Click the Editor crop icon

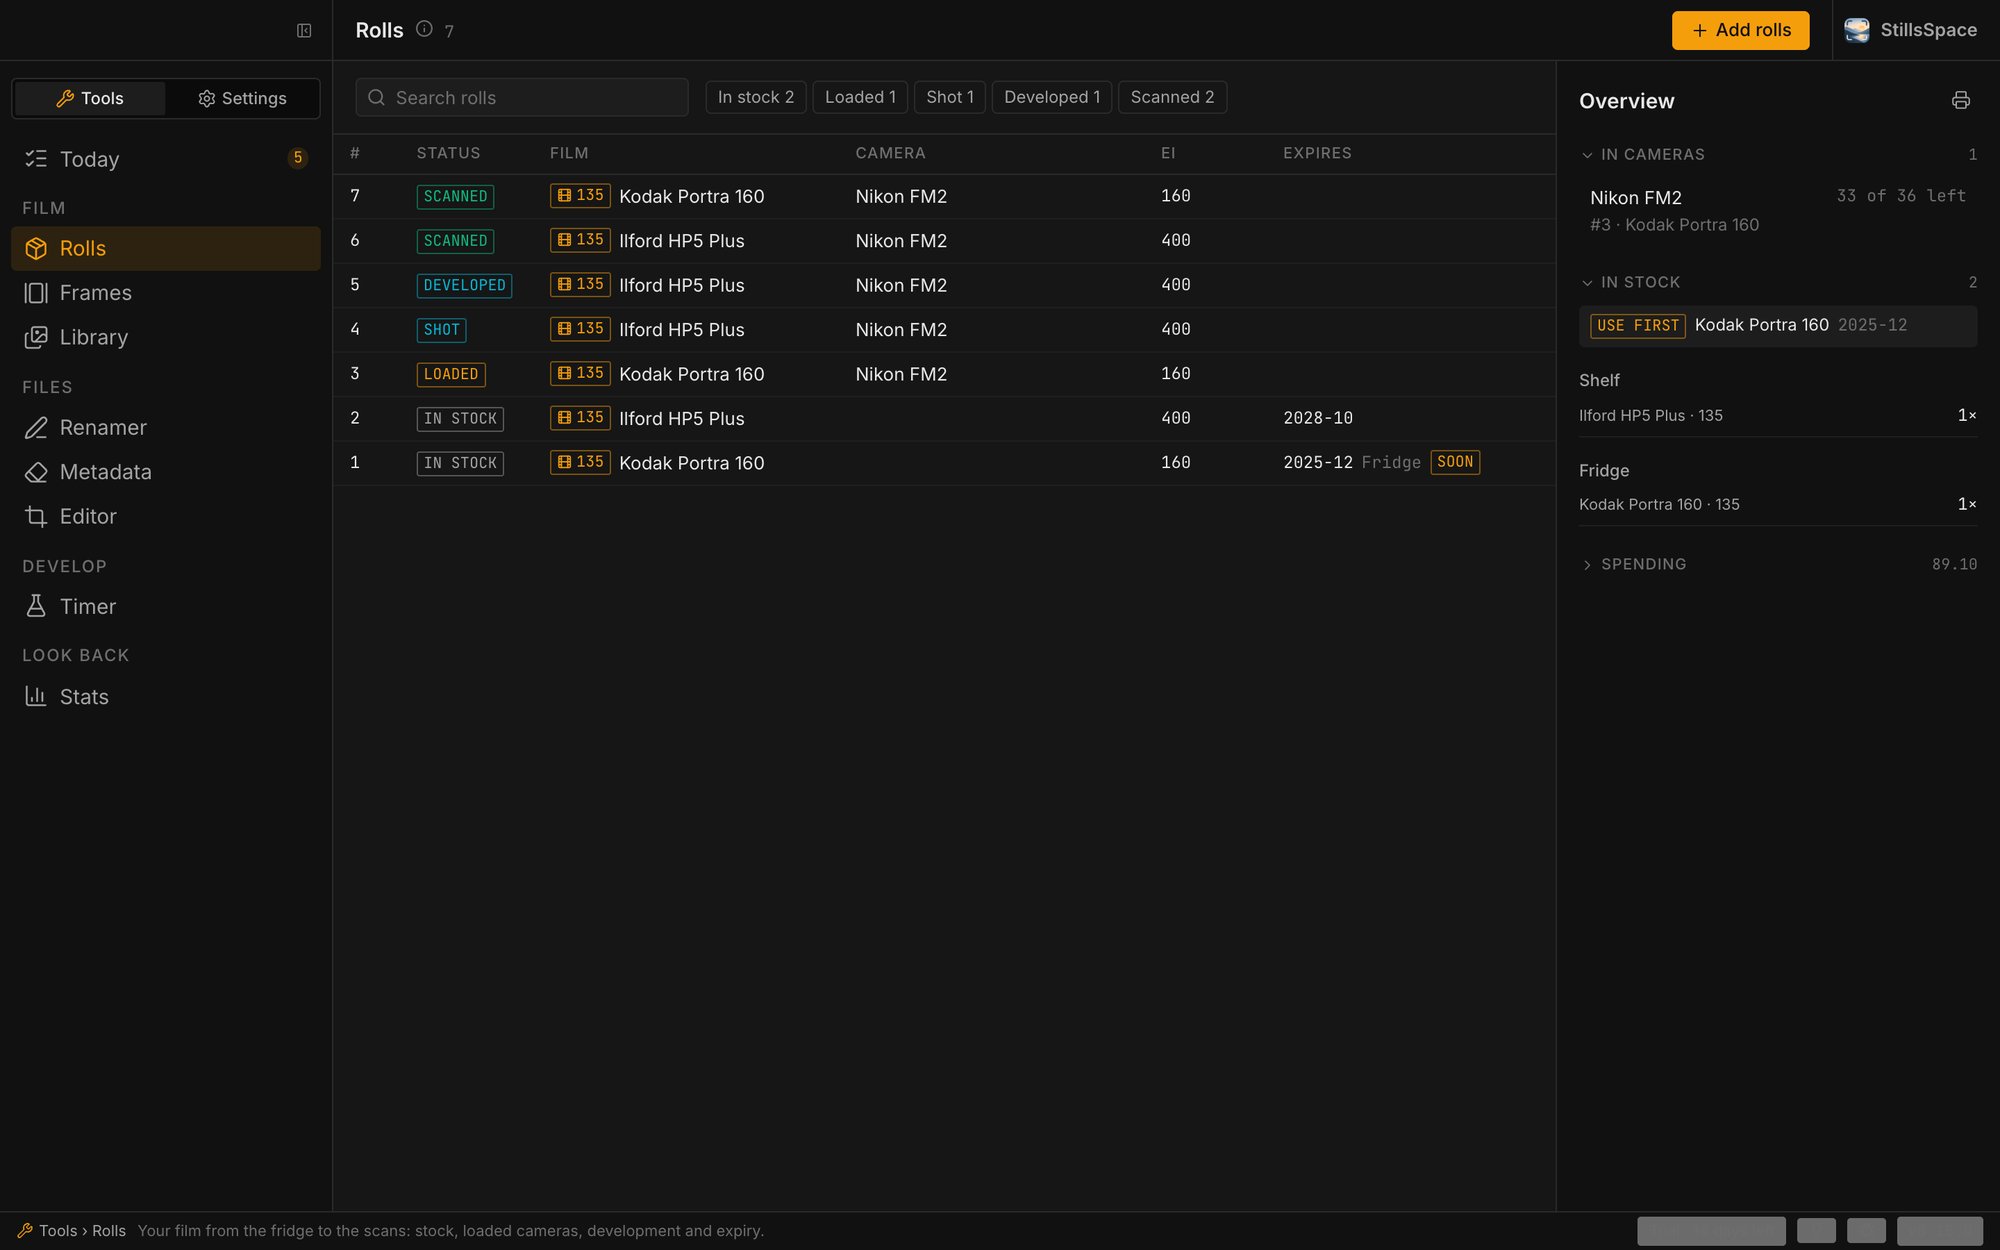pyautogui.click(x=36, y=517)
